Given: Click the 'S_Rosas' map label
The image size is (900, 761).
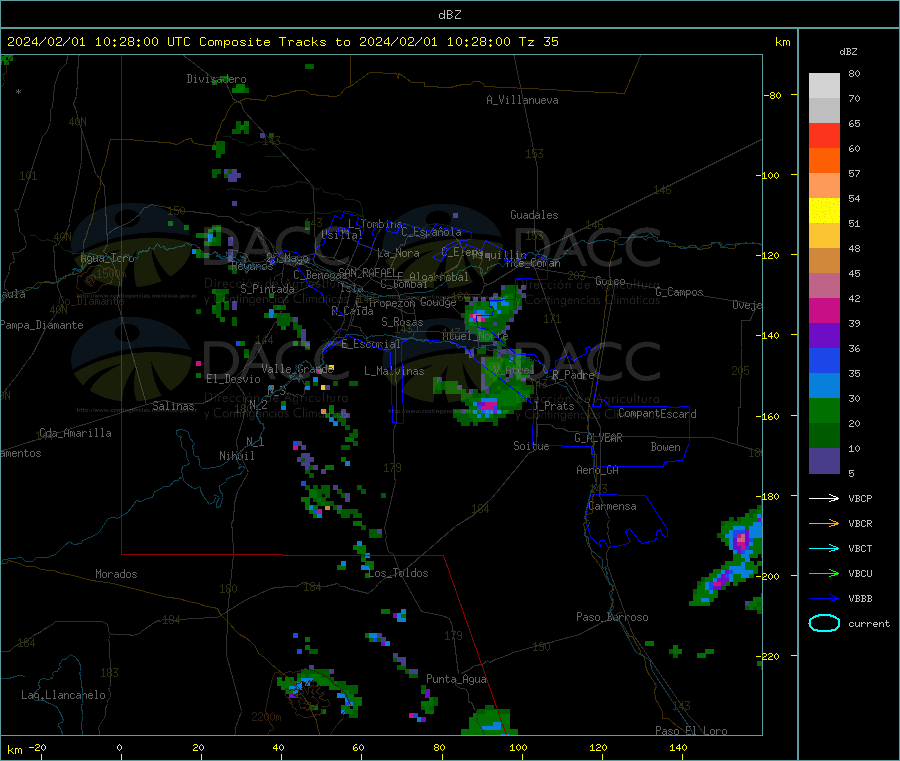Looking at the screenshot, I should point(402,322).
